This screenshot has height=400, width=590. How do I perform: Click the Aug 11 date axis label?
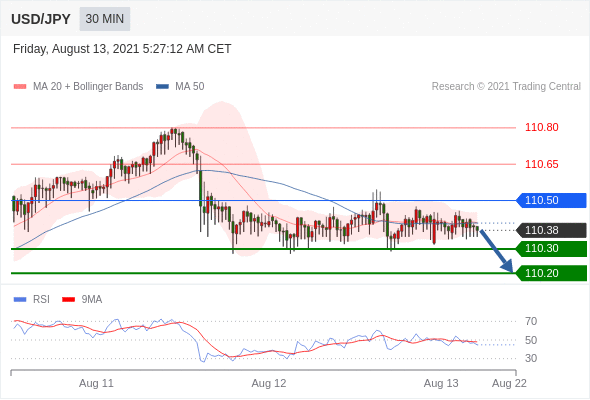point(96,383)
